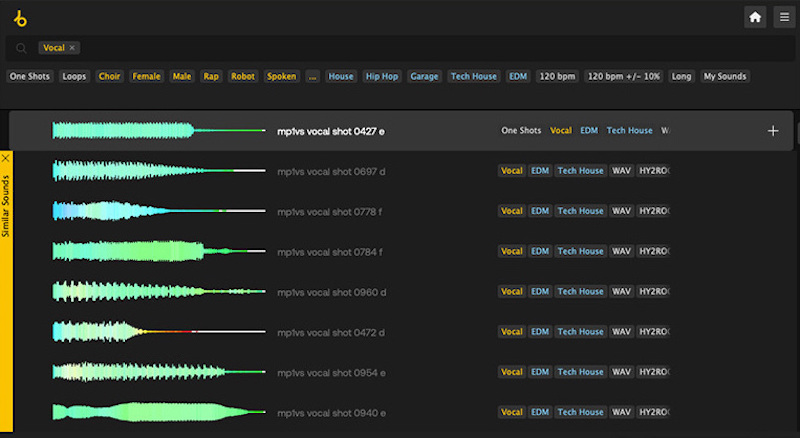Viewport: 800px width, 438px height.
Task: Click the orange app logo
Action: 19,17
